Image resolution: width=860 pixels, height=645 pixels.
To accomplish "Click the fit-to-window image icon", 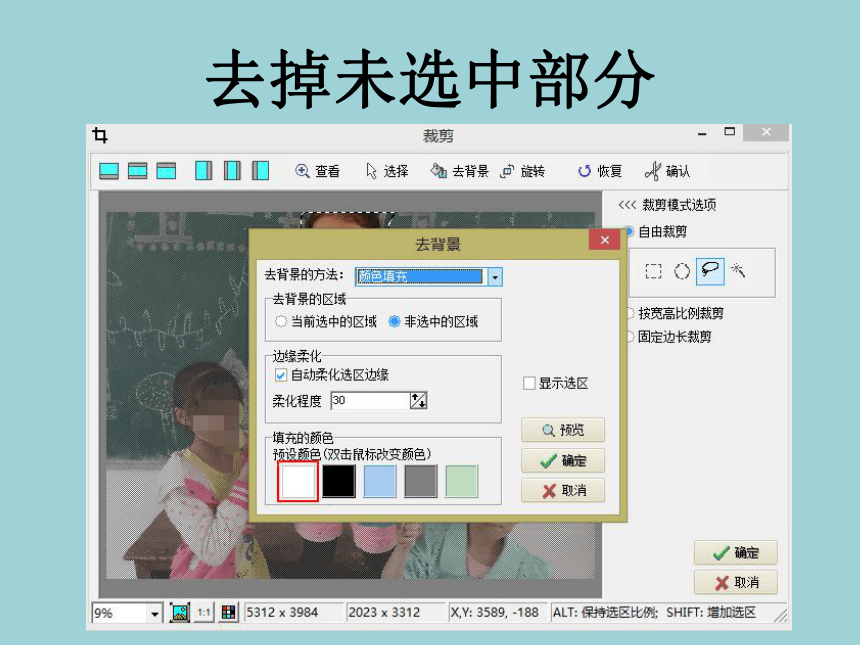I will [179, 612].
